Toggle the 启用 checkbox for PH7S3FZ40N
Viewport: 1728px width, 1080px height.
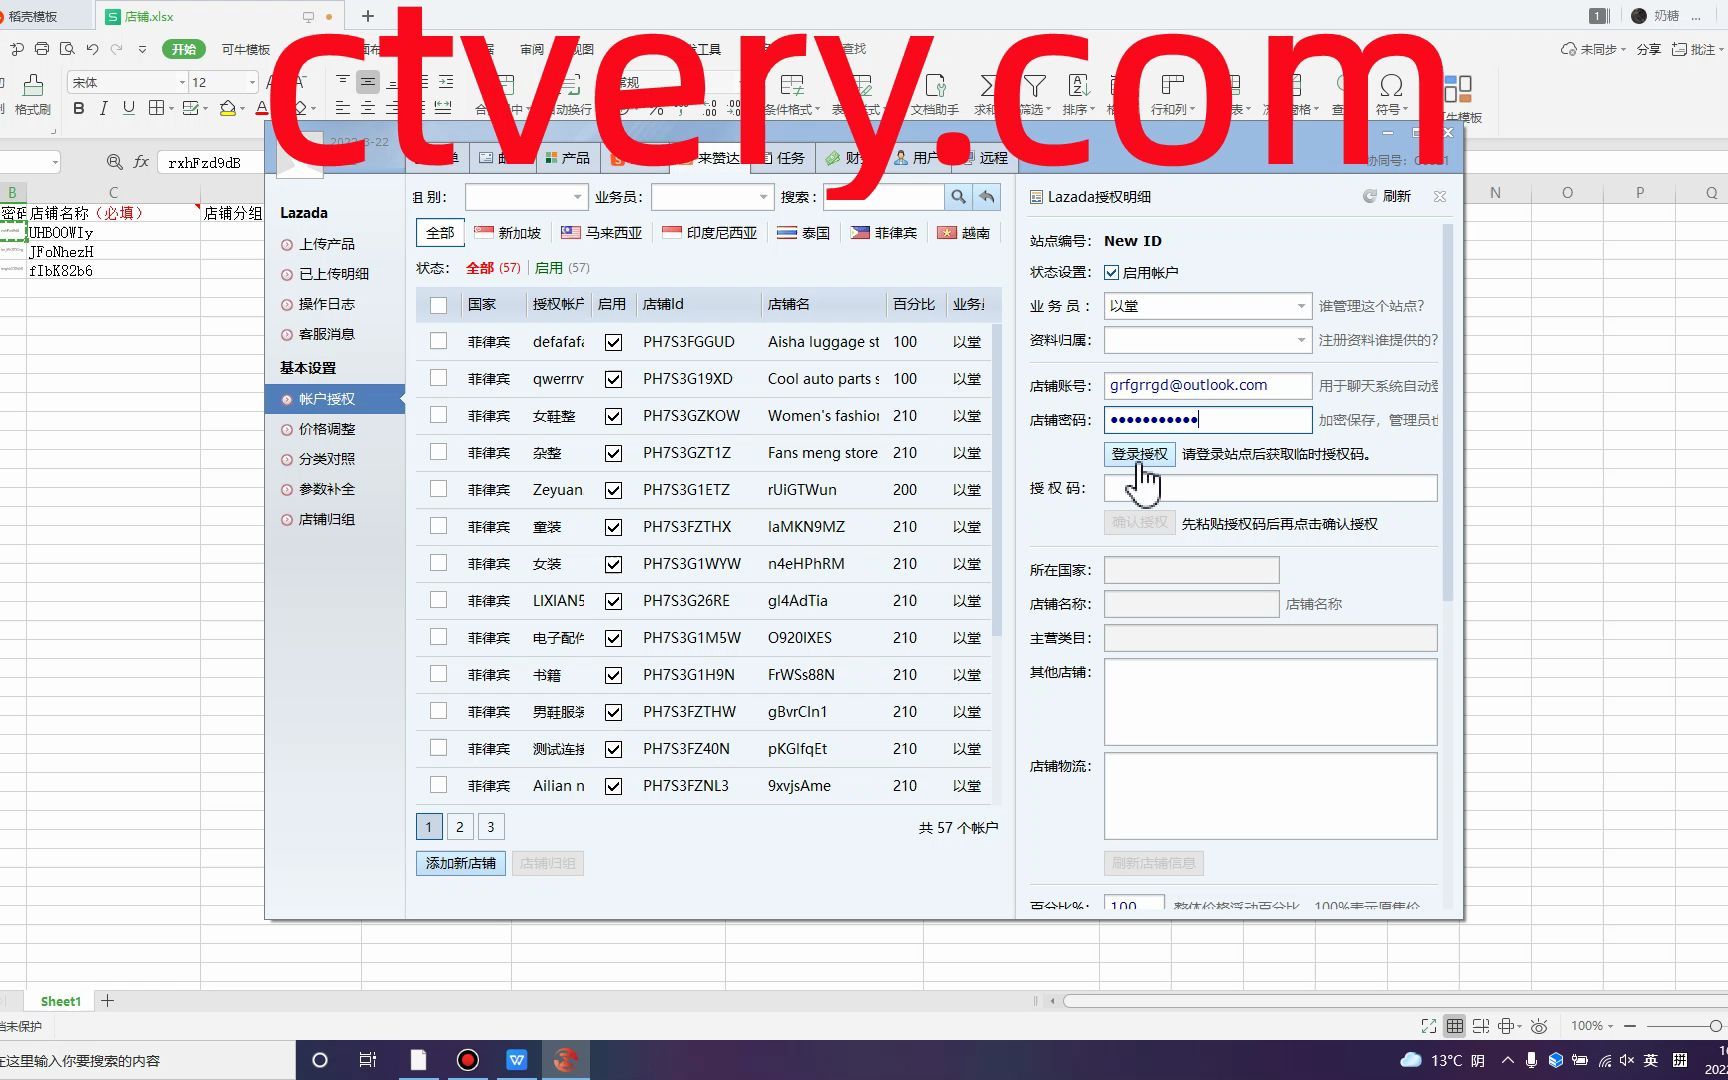[613, 749]
